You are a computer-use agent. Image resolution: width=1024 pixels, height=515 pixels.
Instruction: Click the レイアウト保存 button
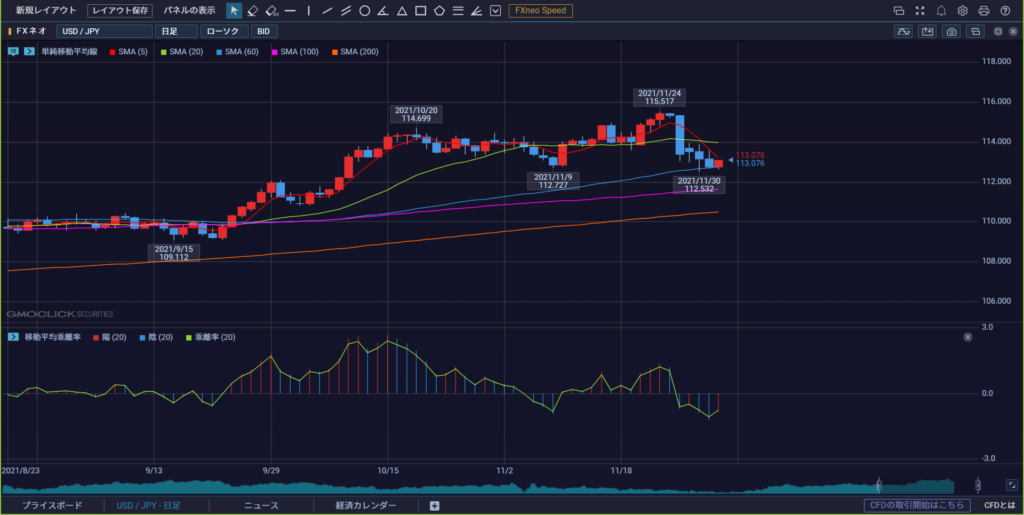120,10
